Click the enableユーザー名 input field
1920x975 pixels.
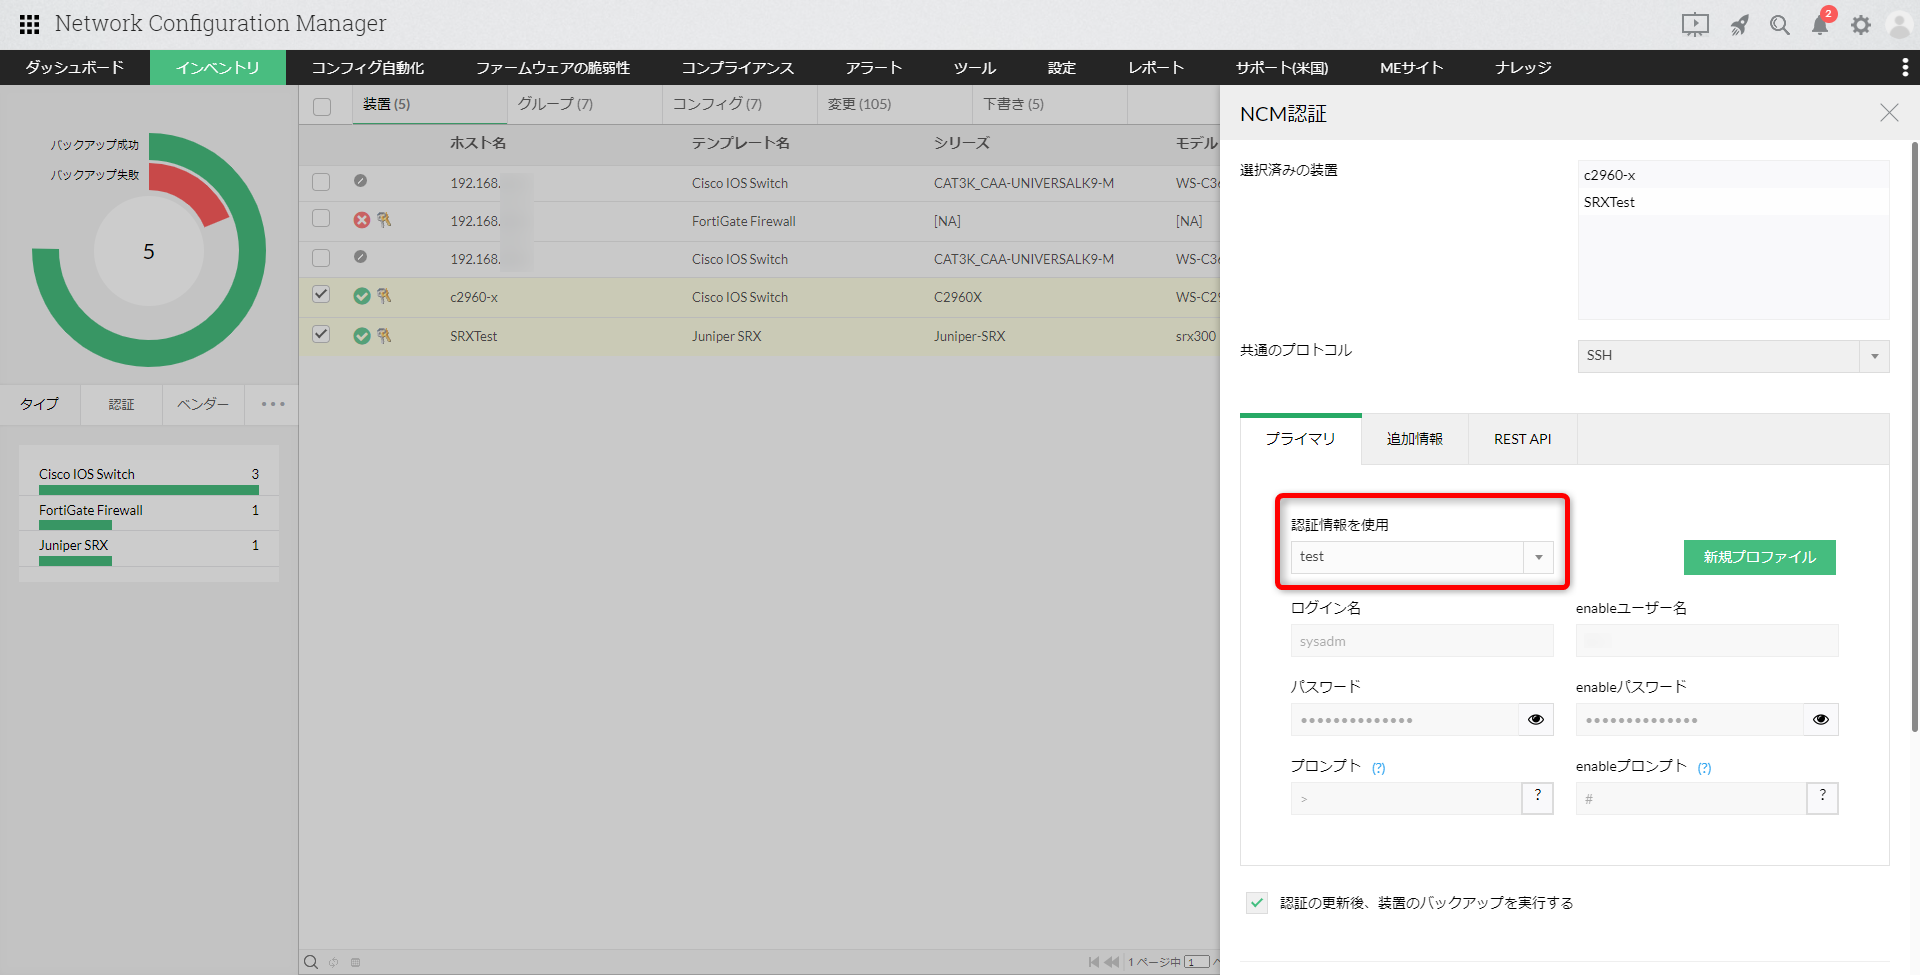pyautogui.click(x=1707, y=641)
